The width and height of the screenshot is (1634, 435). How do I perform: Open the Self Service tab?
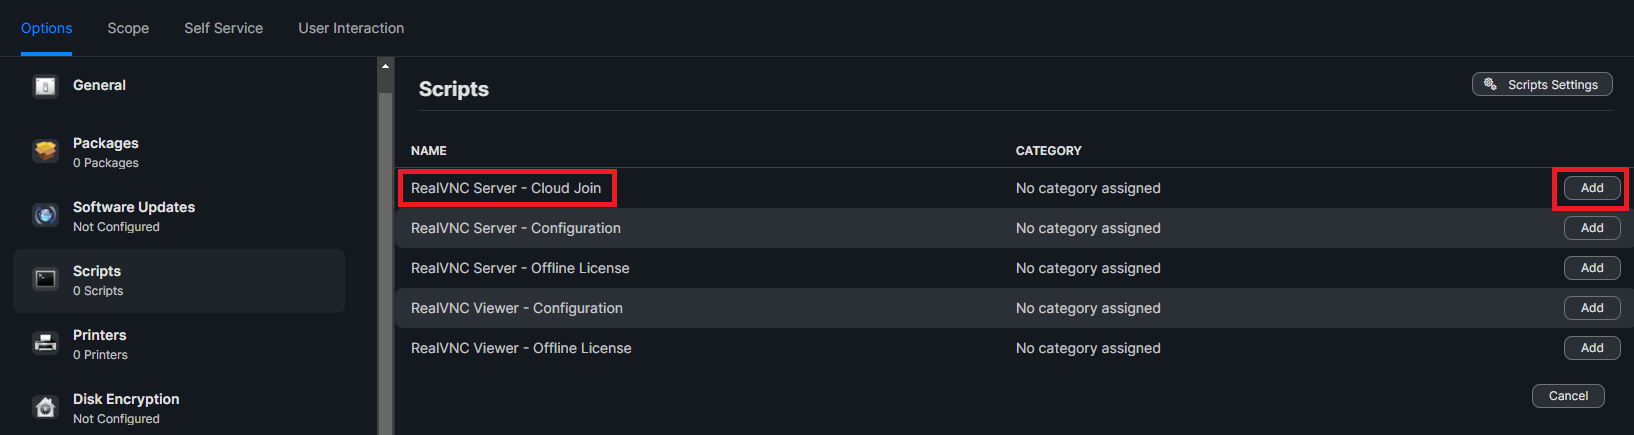pyautogui.click(x=223, y=28)
